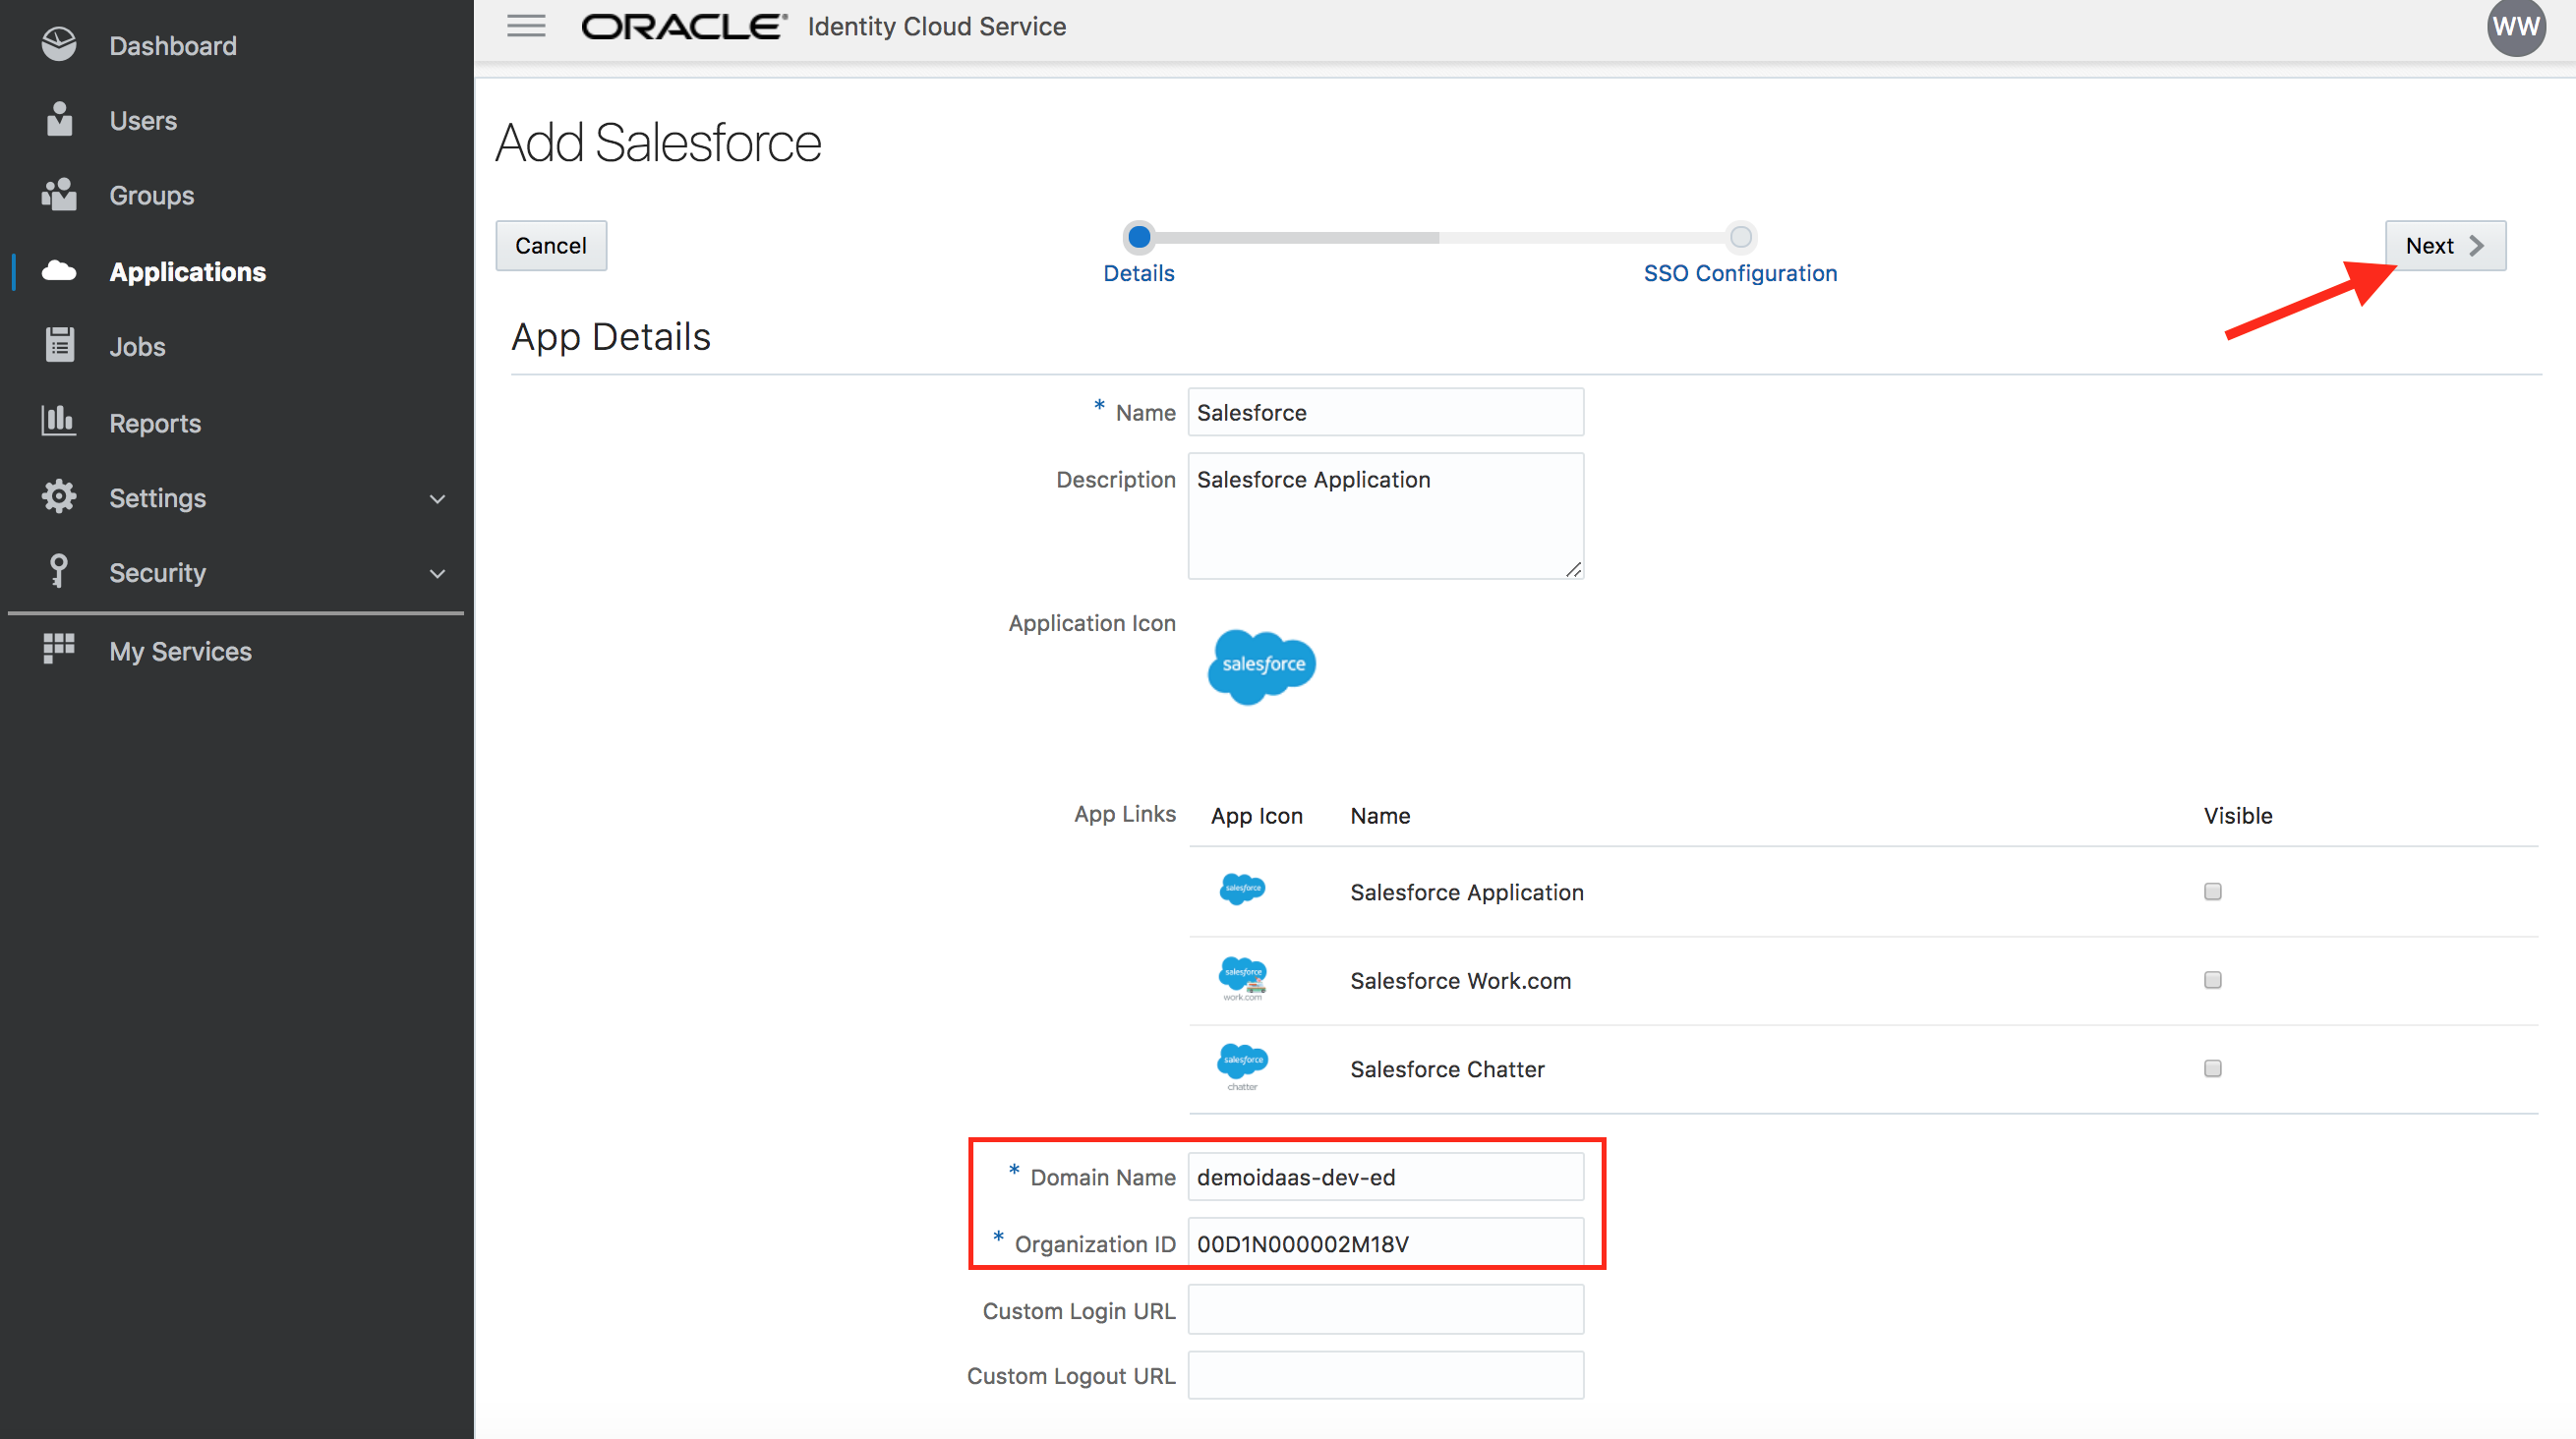The image size is (2576, 1439).
Task: Select the Details step label
Action: [1138, 273]
